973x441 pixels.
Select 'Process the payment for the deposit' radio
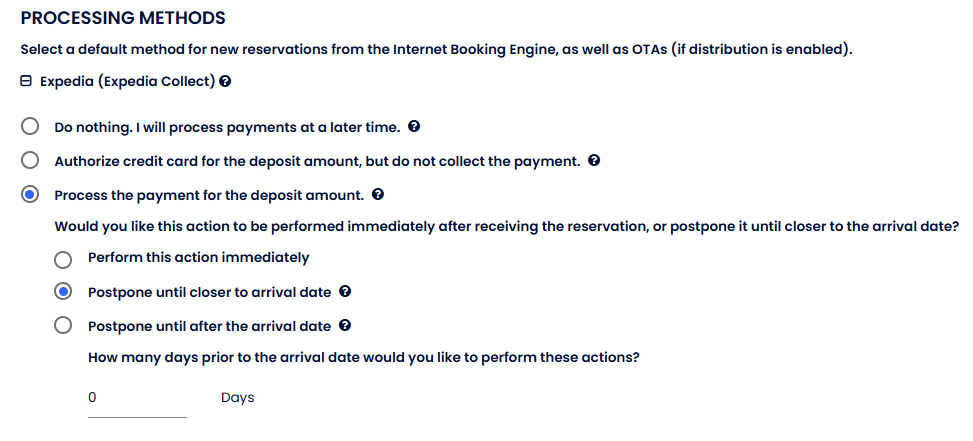(31, 194)
